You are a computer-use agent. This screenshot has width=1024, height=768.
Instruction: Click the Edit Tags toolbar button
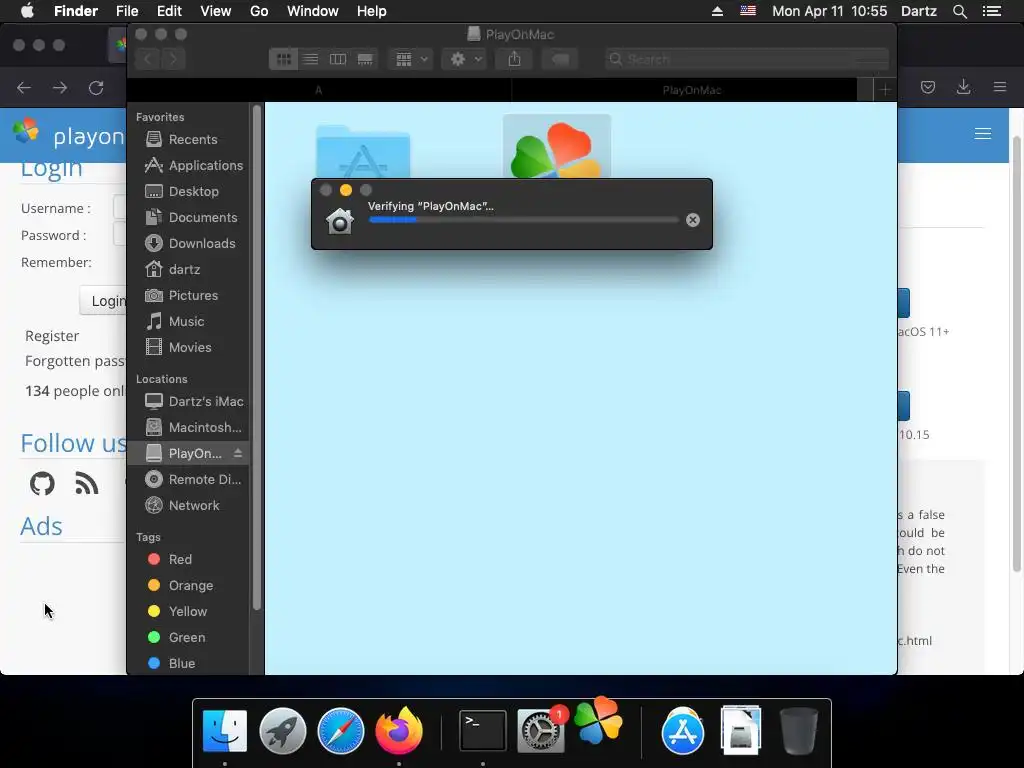[560, 59]
